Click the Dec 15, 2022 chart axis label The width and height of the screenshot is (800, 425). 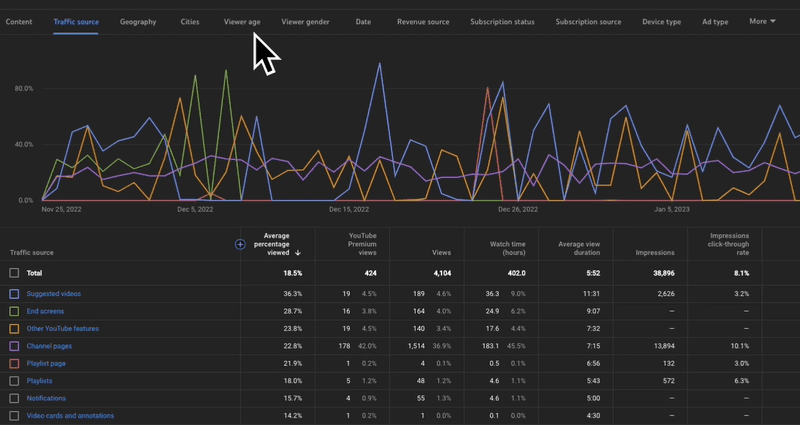(x=349, y=210)
